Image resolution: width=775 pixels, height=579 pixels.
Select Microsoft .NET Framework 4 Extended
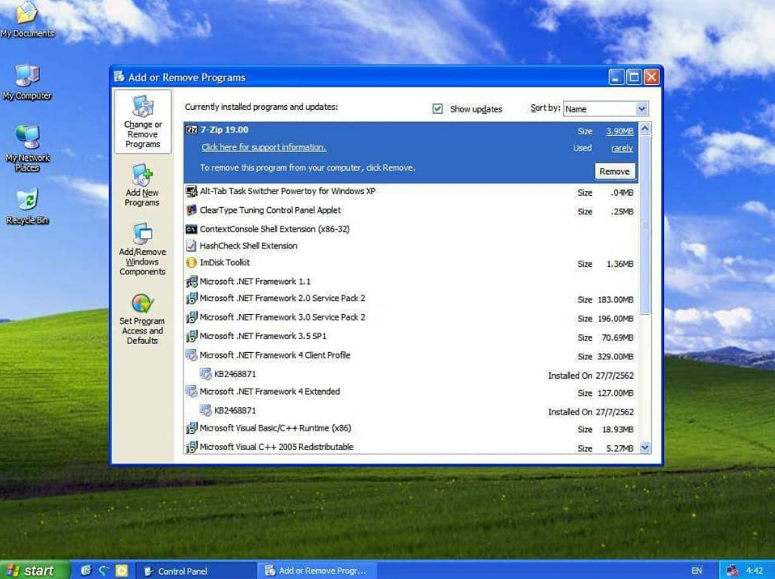point(411,392)
